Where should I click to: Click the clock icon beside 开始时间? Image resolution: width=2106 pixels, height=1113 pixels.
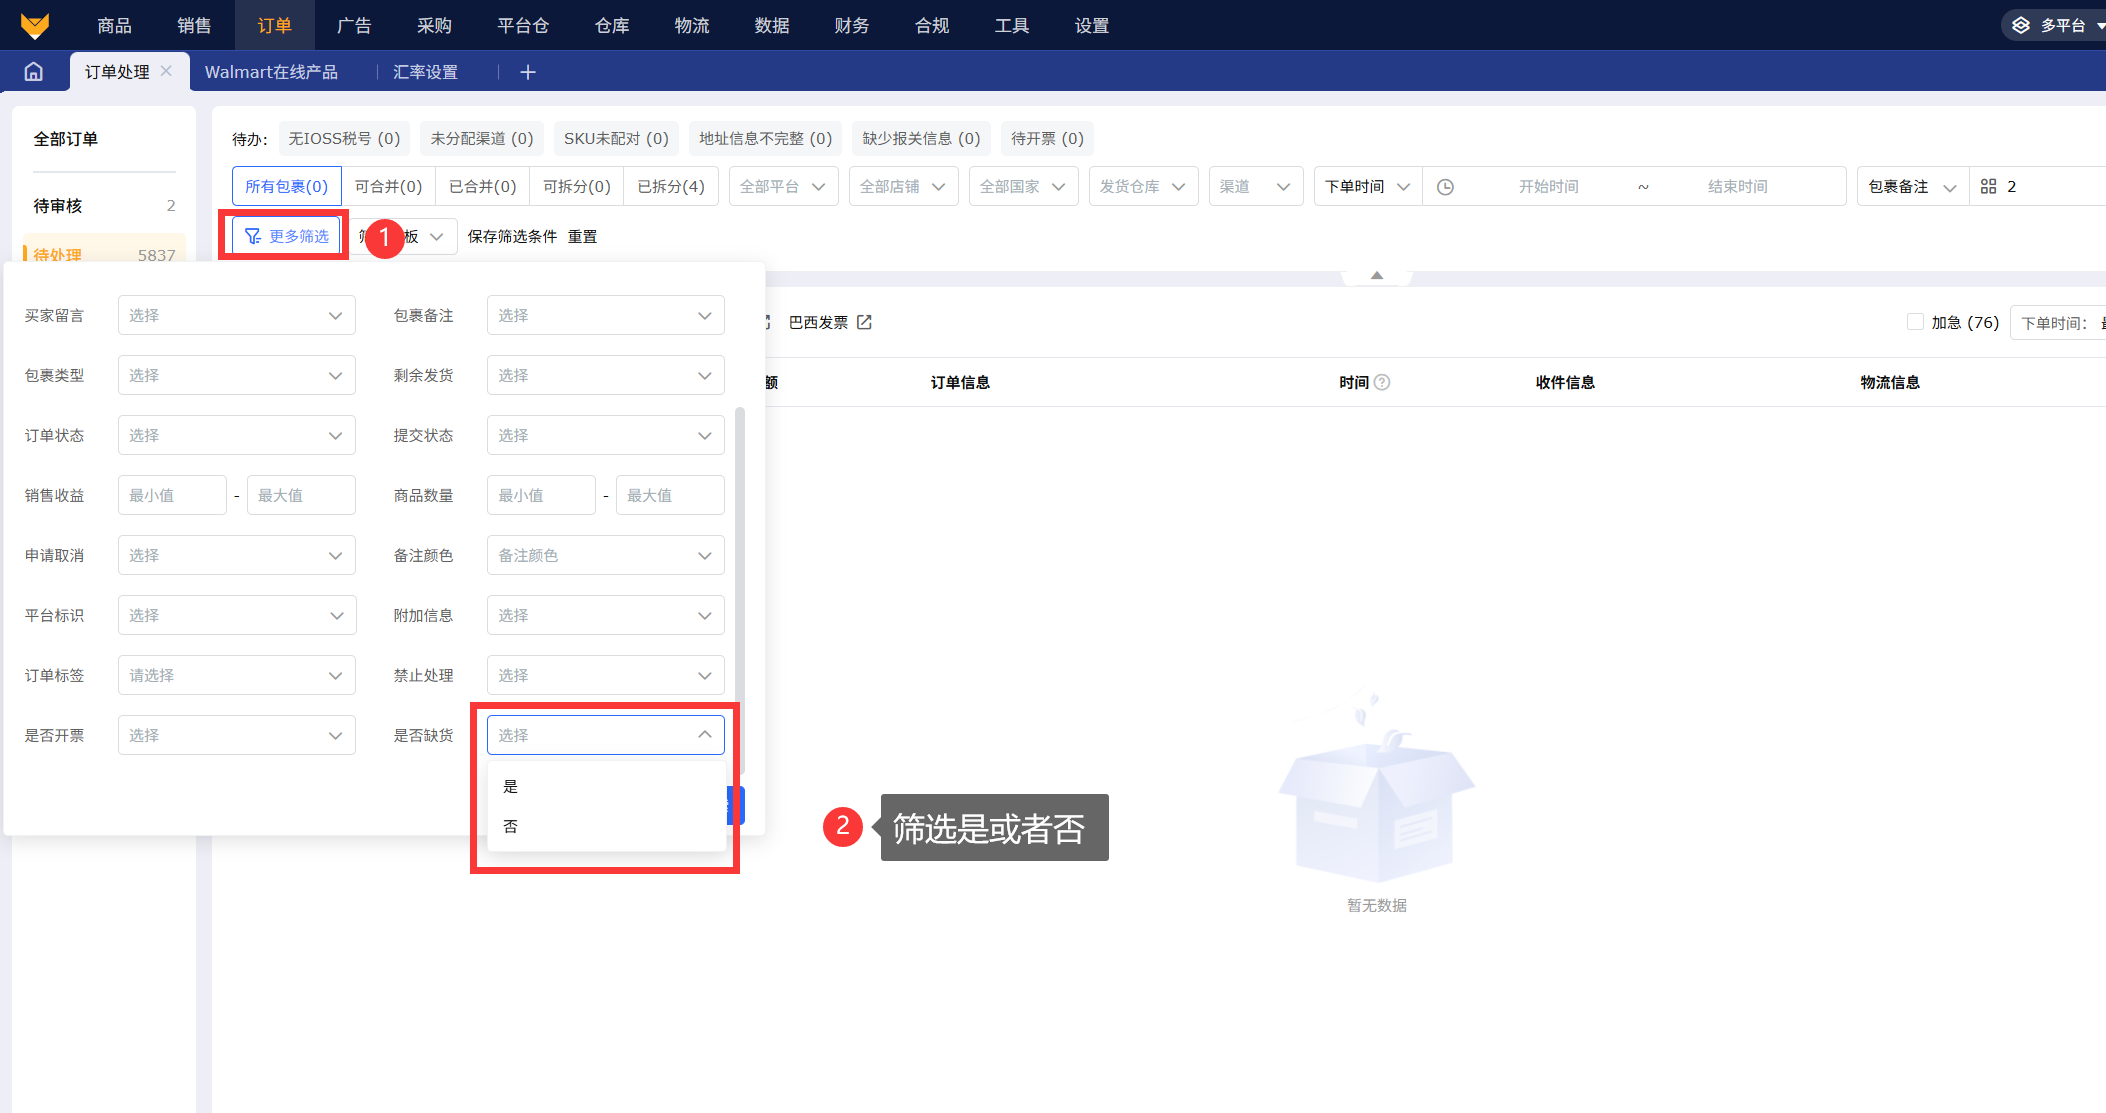click(1445, 187)
